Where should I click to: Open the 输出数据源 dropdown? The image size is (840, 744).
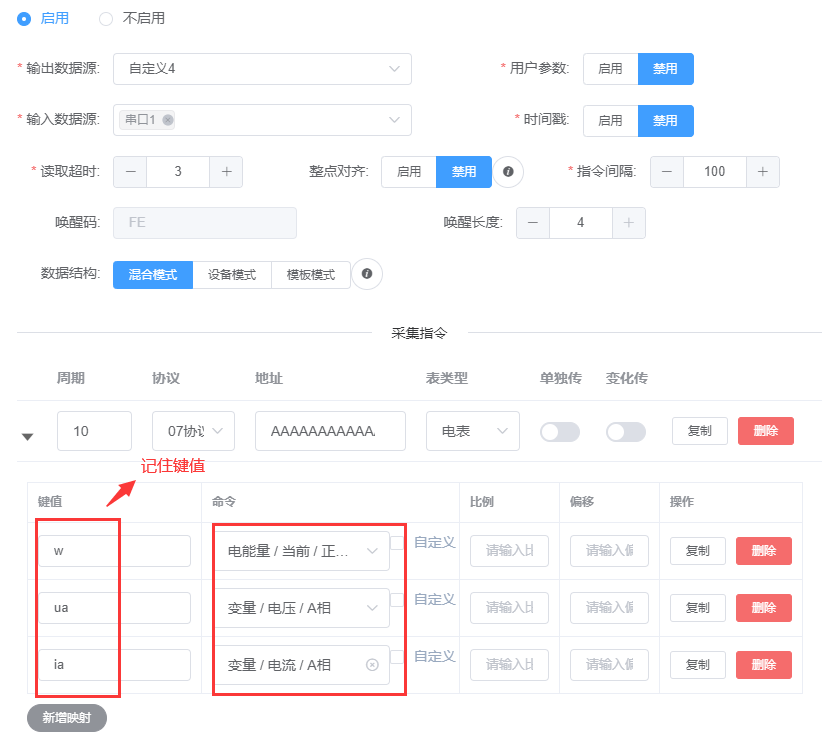(262, 69)
